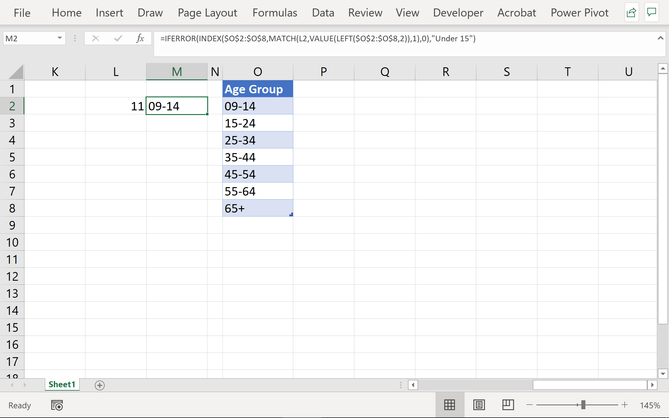The width and height of the screenshot is (669, 418).
Task: Click next sheet navigation arrow
Action: coord(25,385)
